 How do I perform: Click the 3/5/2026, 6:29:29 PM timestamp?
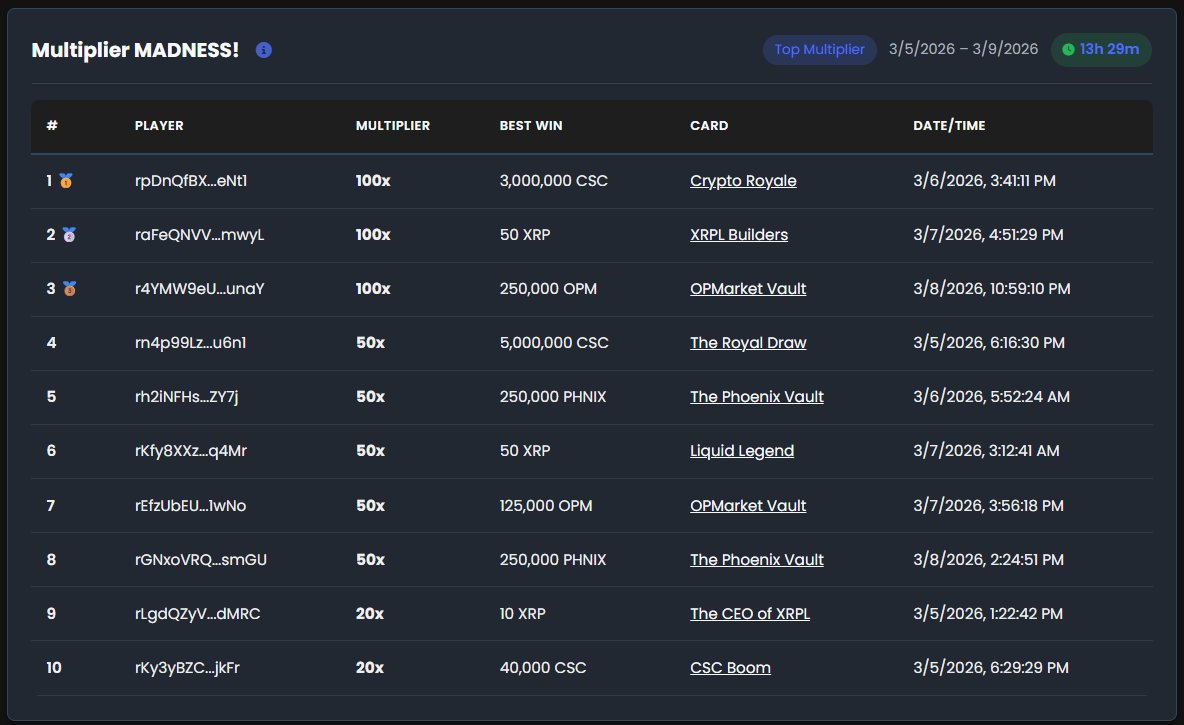991,668
